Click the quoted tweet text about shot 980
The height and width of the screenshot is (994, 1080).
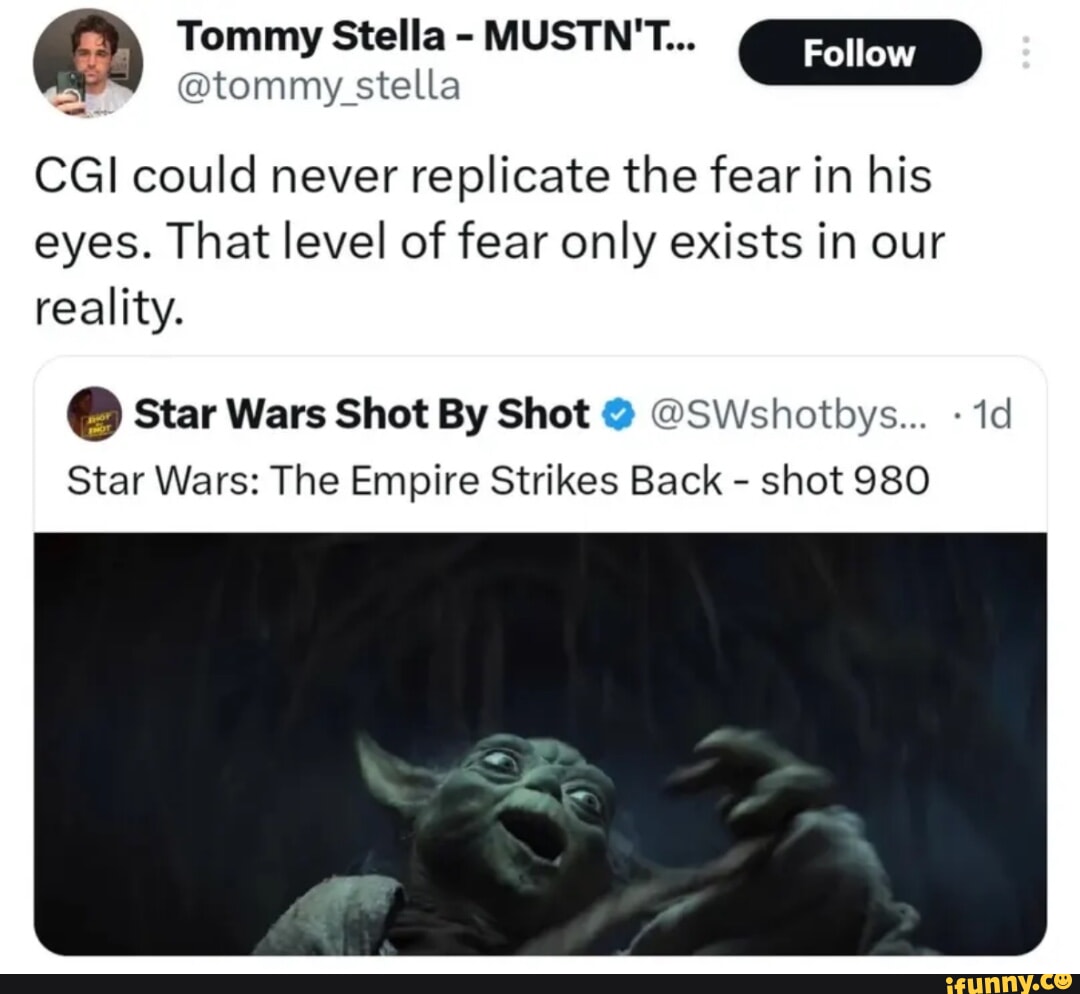tap(498, 480)
